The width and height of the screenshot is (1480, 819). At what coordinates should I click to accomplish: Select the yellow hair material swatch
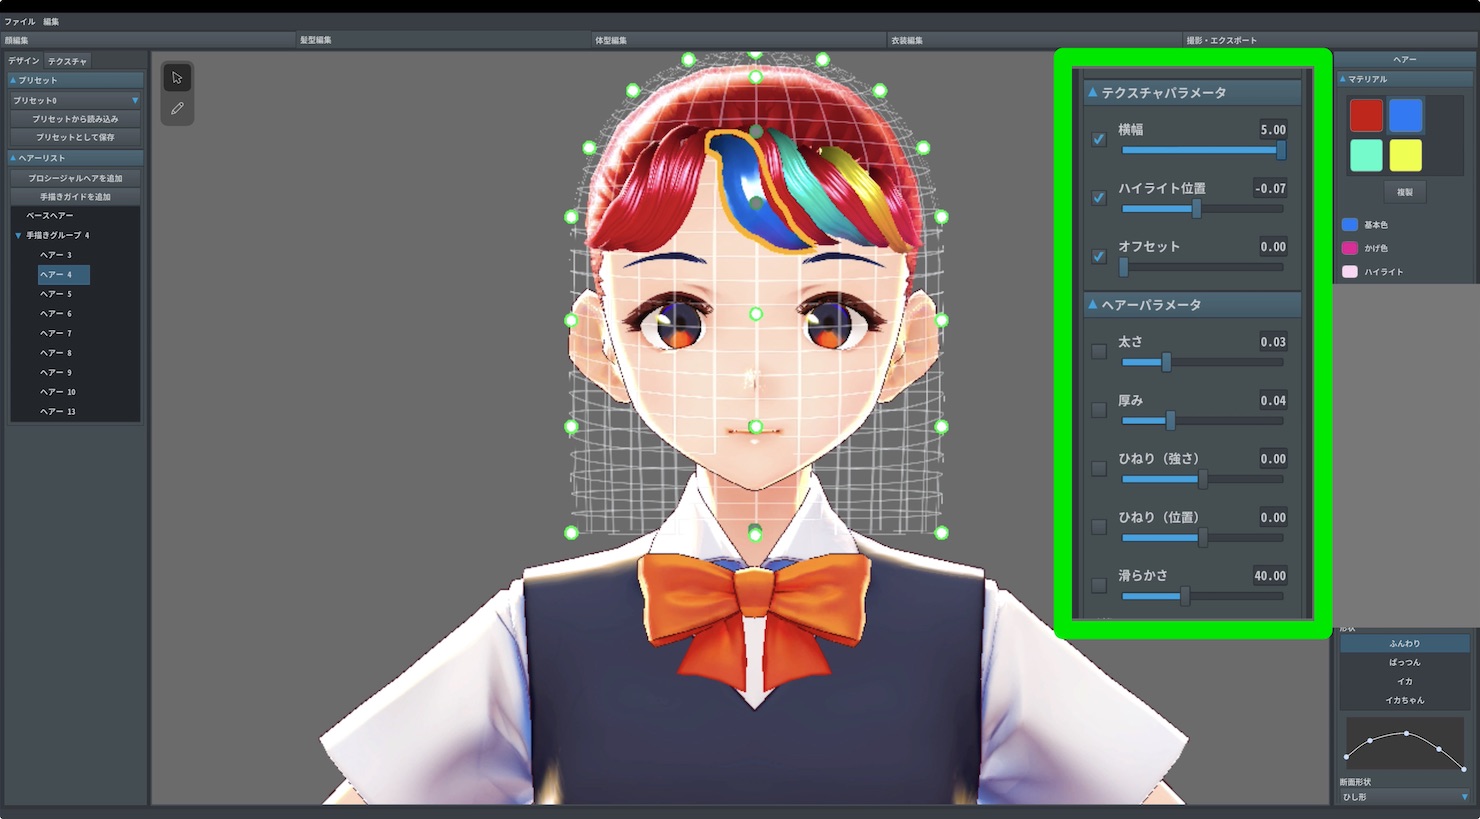pos(1405,155)
